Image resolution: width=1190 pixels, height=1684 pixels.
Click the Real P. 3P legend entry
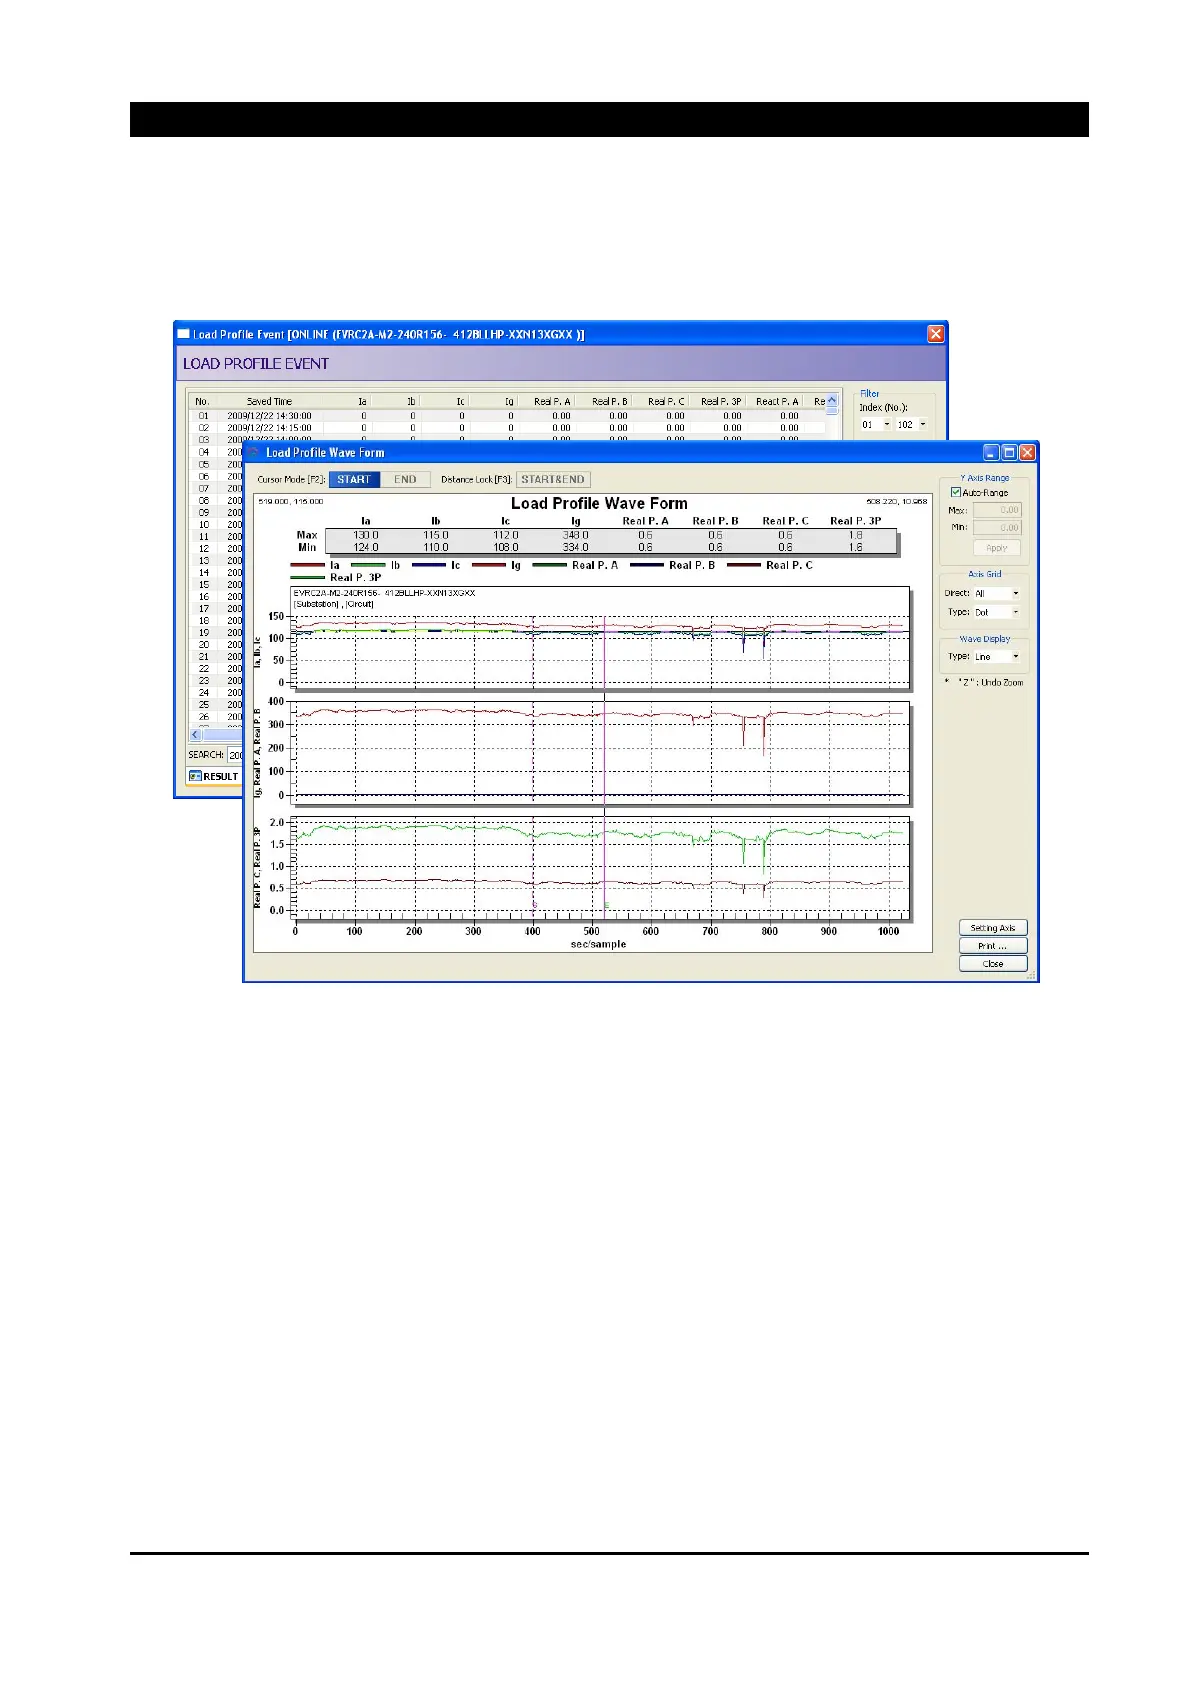pyautogui.click(x=336, y=578)
